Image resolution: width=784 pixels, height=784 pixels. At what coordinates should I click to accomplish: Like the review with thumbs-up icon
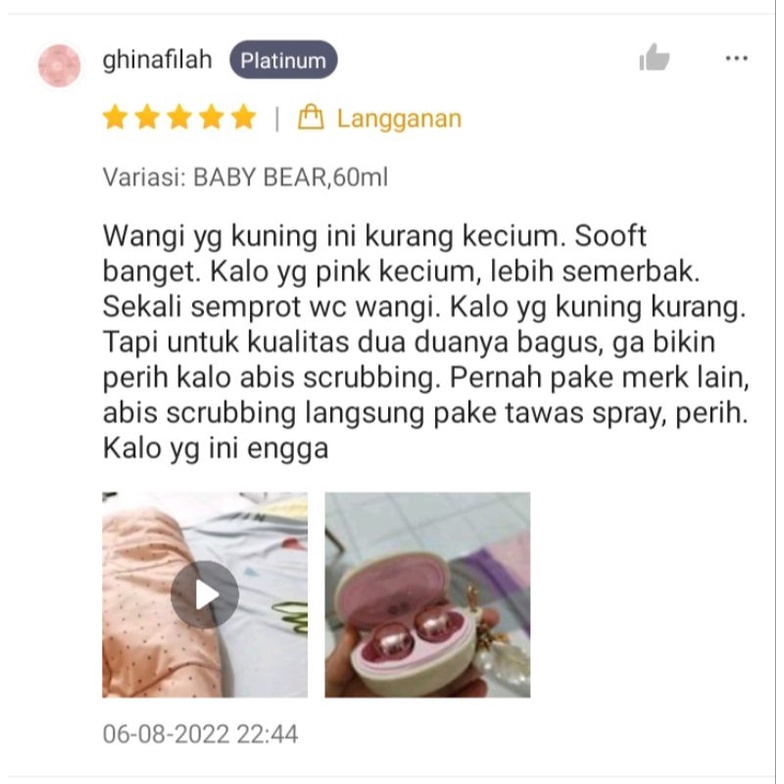click(x=654, y=58)
